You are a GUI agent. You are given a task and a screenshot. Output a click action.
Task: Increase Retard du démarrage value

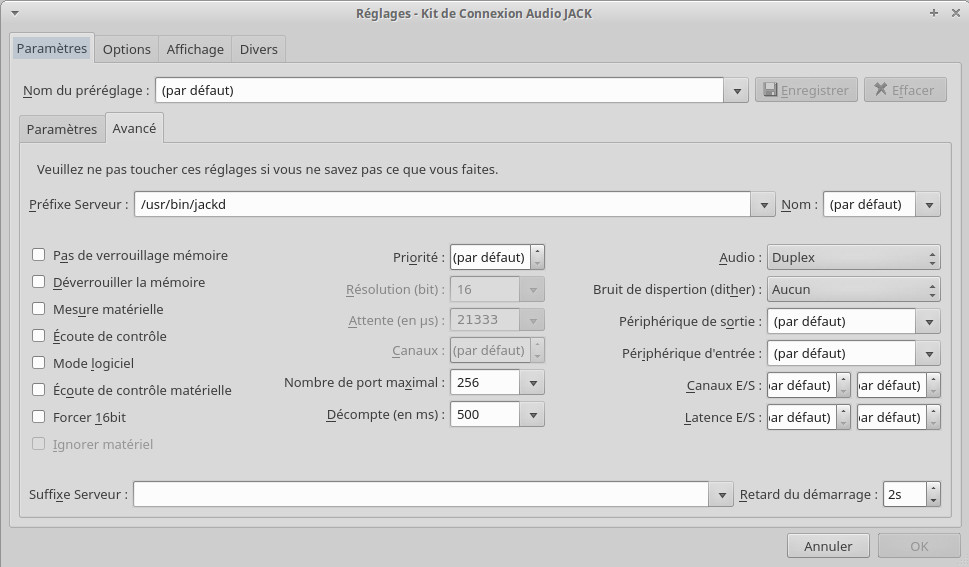pyautogui.click(x=933, y=488)
